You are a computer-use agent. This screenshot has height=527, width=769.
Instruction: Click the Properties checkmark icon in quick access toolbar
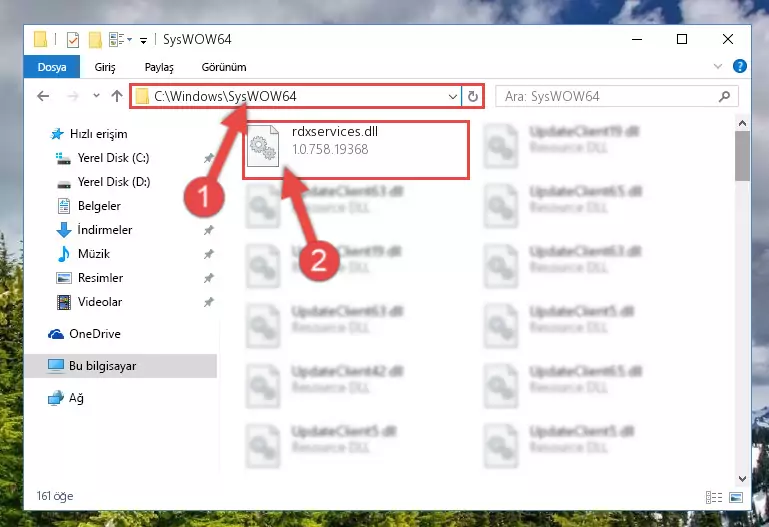[x=73, y=40]
